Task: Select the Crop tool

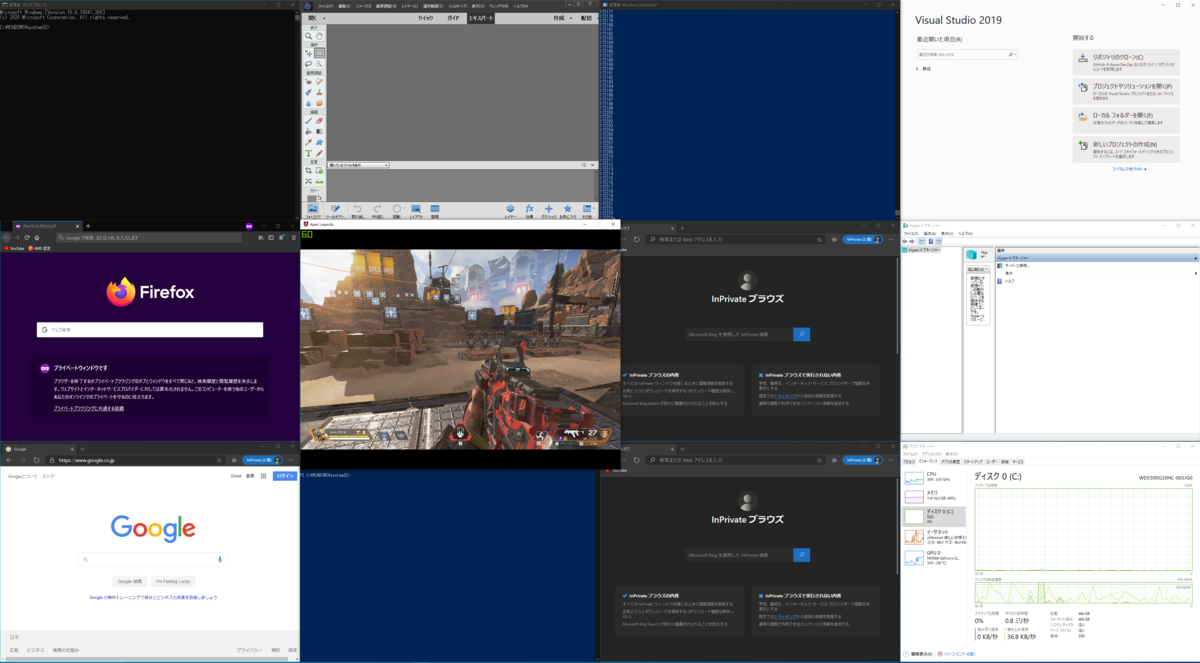Action: (308, 170)
